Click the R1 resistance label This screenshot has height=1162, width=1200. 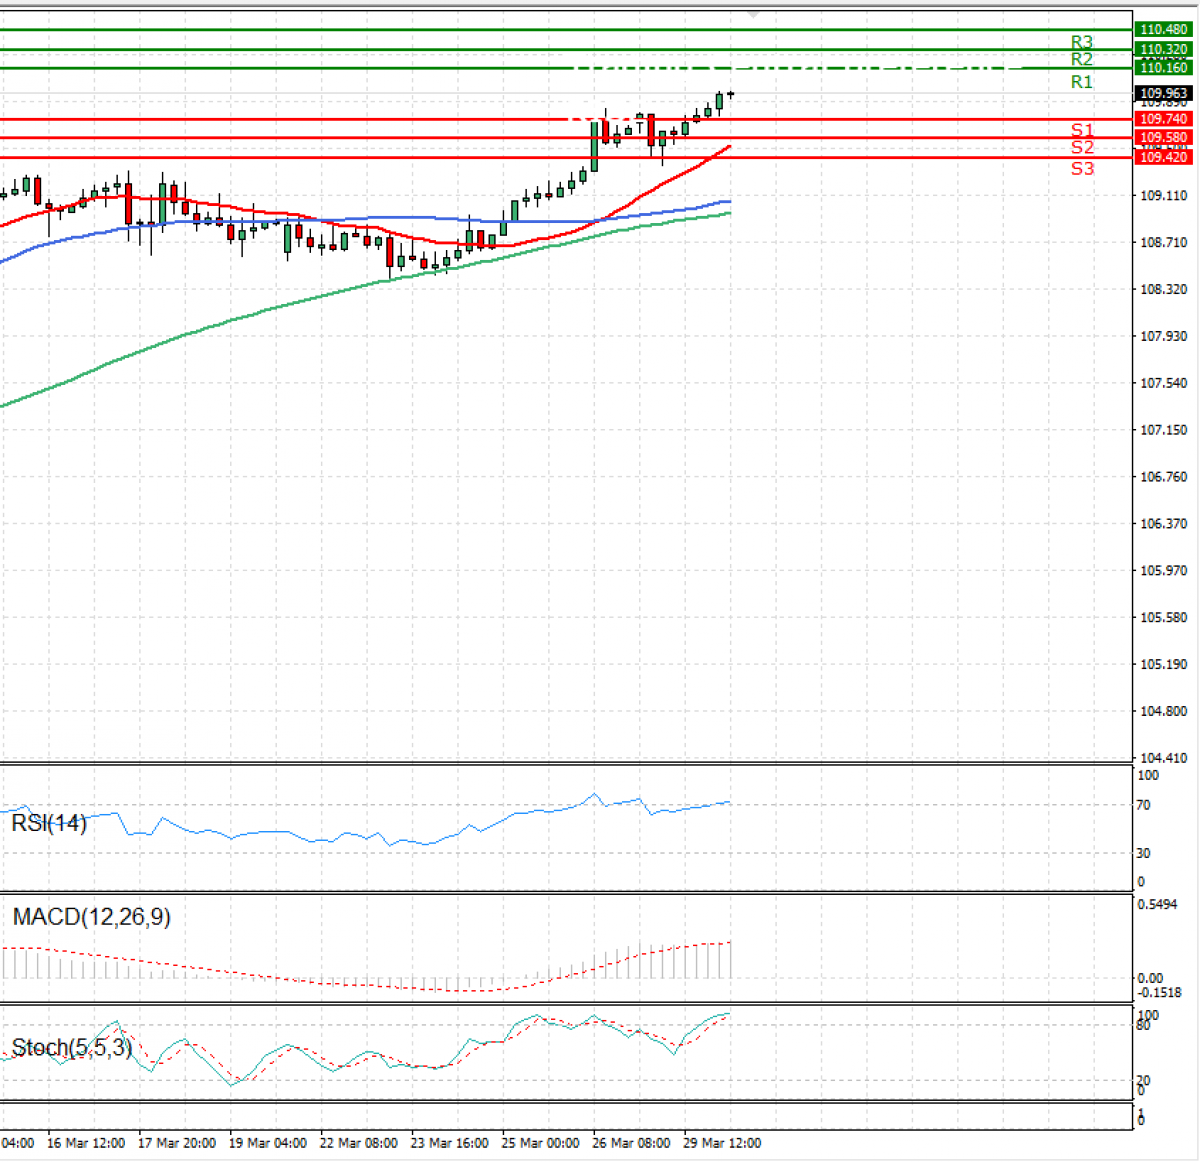1081,82
